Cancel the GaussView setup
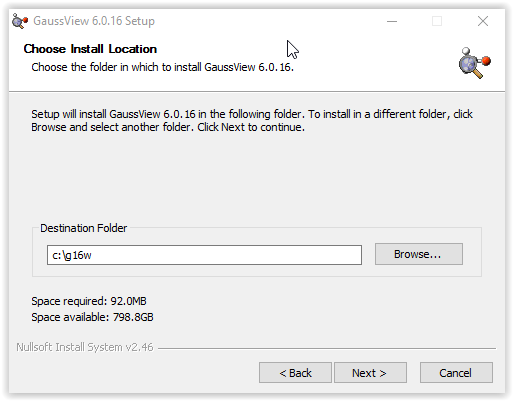Image resolution: width=513 pixels, height=401 pixels. click(x=456, y=373)
